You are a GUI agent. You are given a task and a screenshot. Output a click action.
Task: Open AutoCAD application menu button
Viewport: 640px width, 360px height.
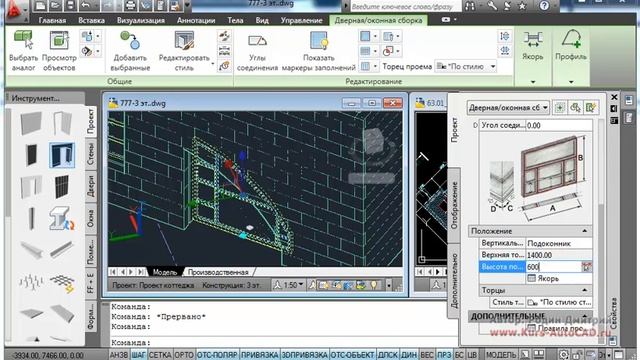(16, 10)
